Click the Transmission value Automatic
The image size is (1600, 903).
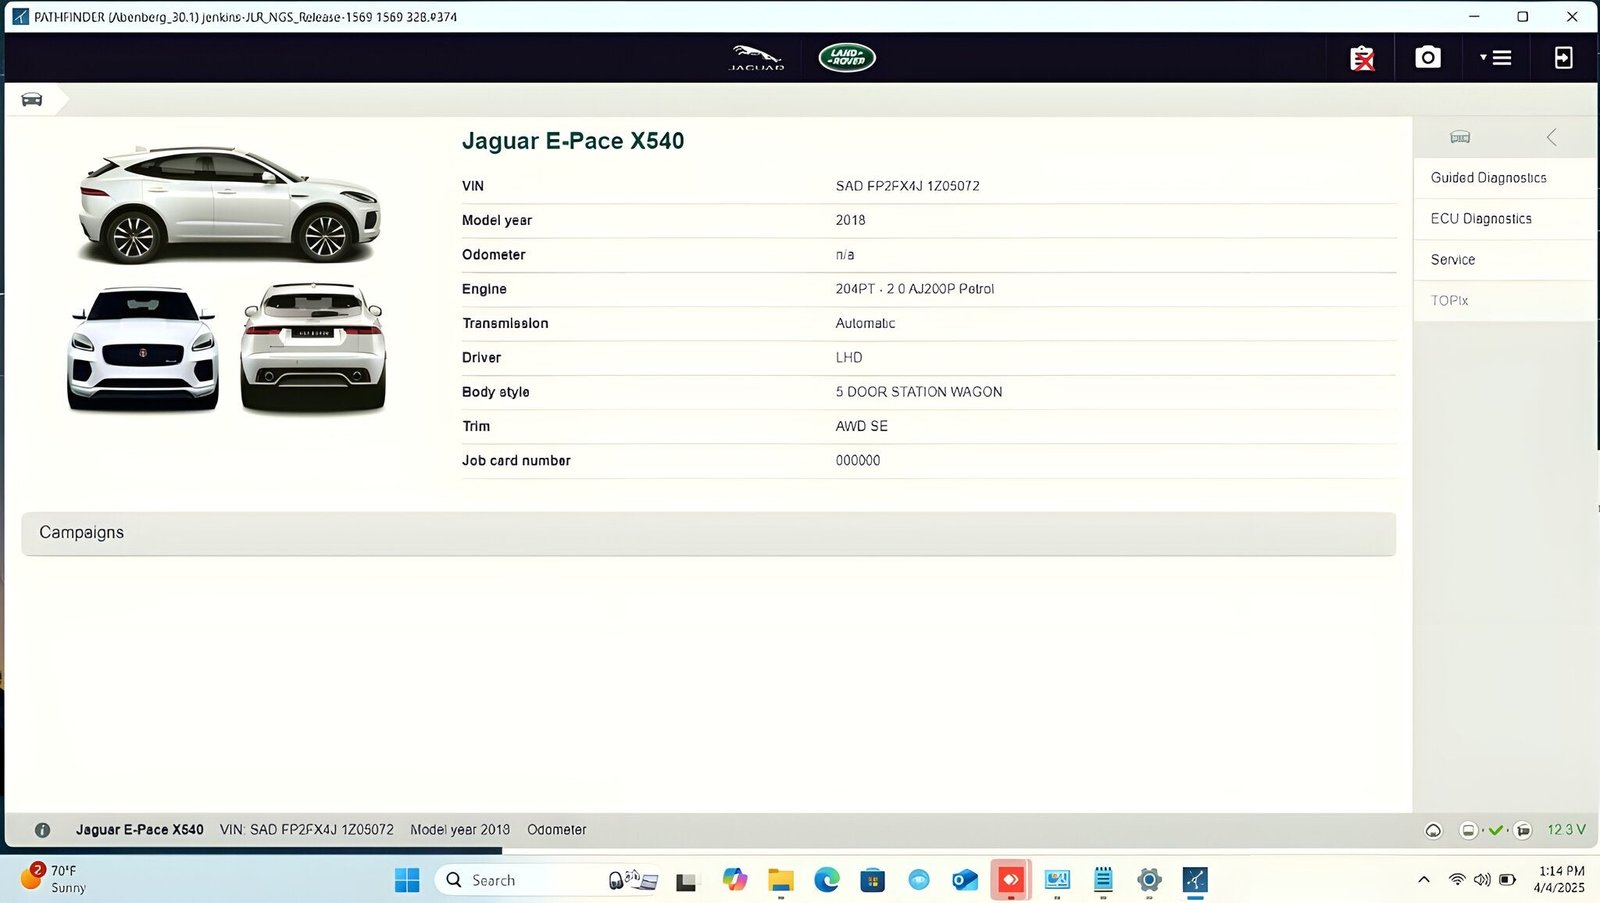coord(865,323)
